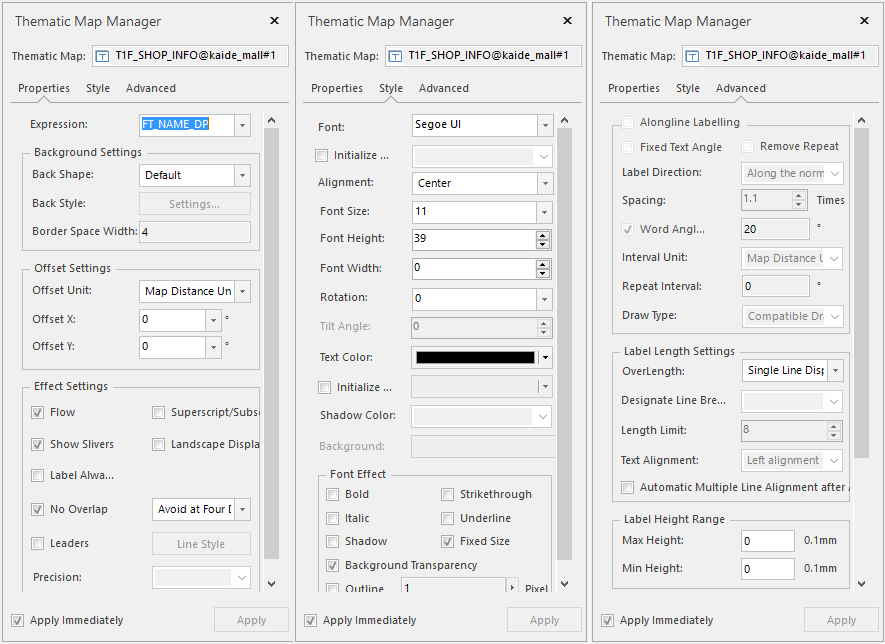Open the Properties tab in rightmost panel
This screenshot has width=885, height=644.
pos(634,88)
